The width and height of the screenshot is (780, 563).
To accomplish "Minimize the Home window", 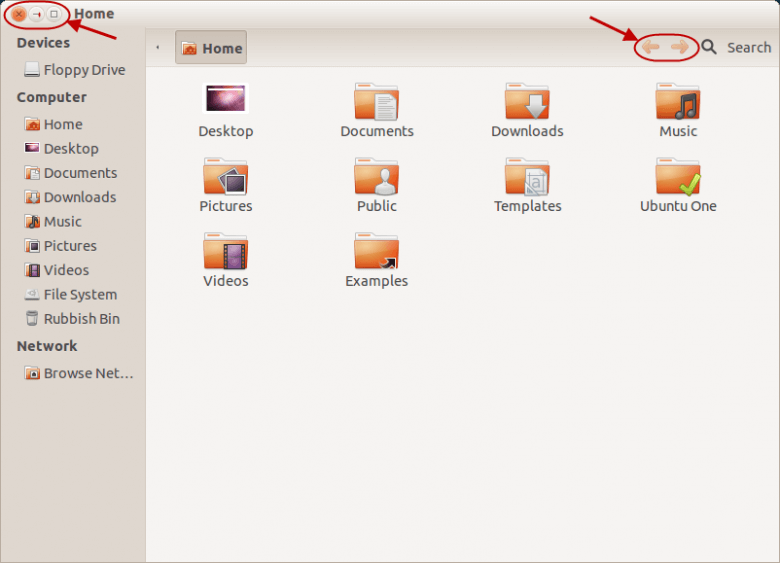I will point(37,14).
